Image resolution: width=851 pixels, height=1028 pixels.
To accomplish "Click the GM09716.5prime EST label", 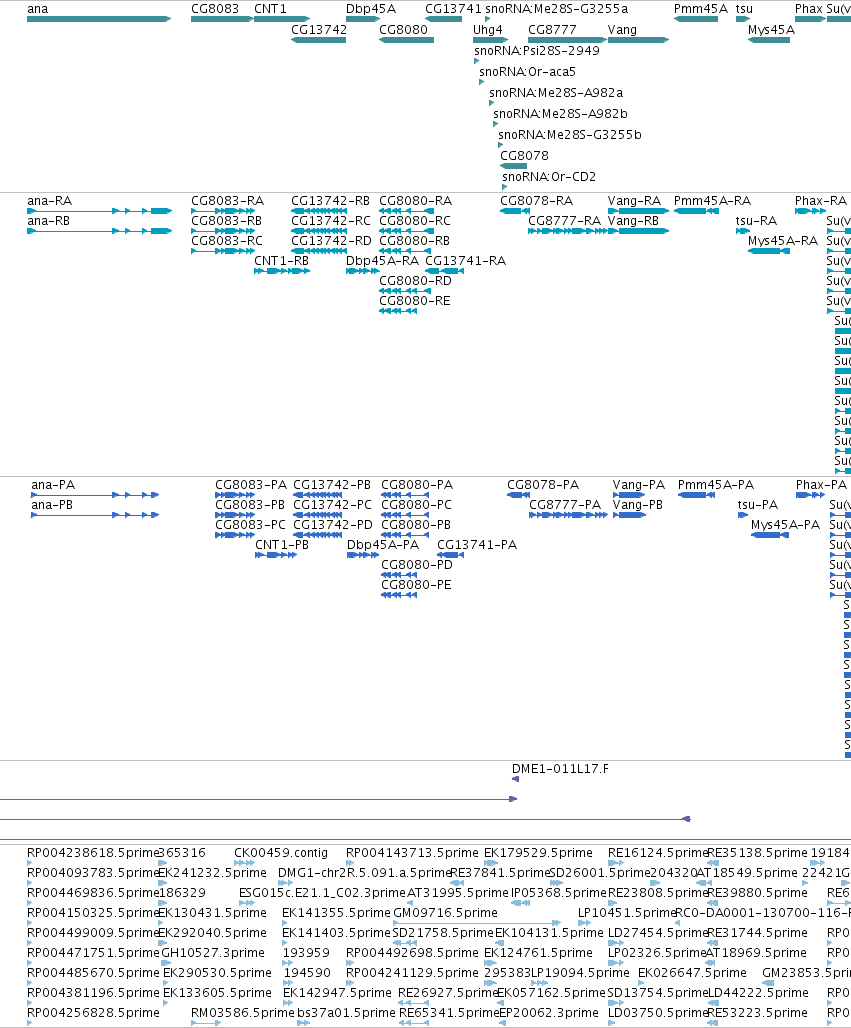I will [445, 913].
